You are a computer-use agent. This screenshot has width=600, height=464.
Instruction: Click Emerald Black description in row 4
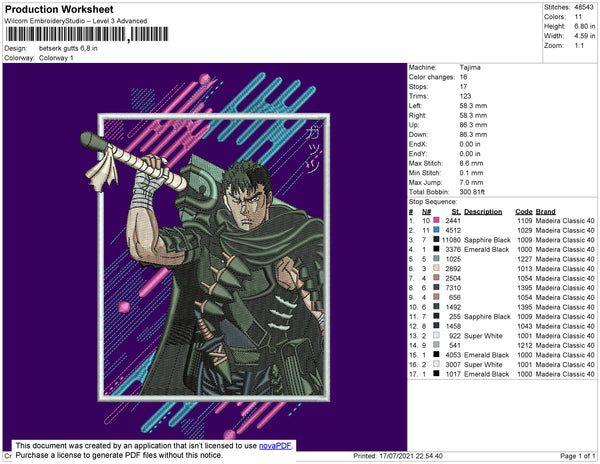(x=486, y=249)
